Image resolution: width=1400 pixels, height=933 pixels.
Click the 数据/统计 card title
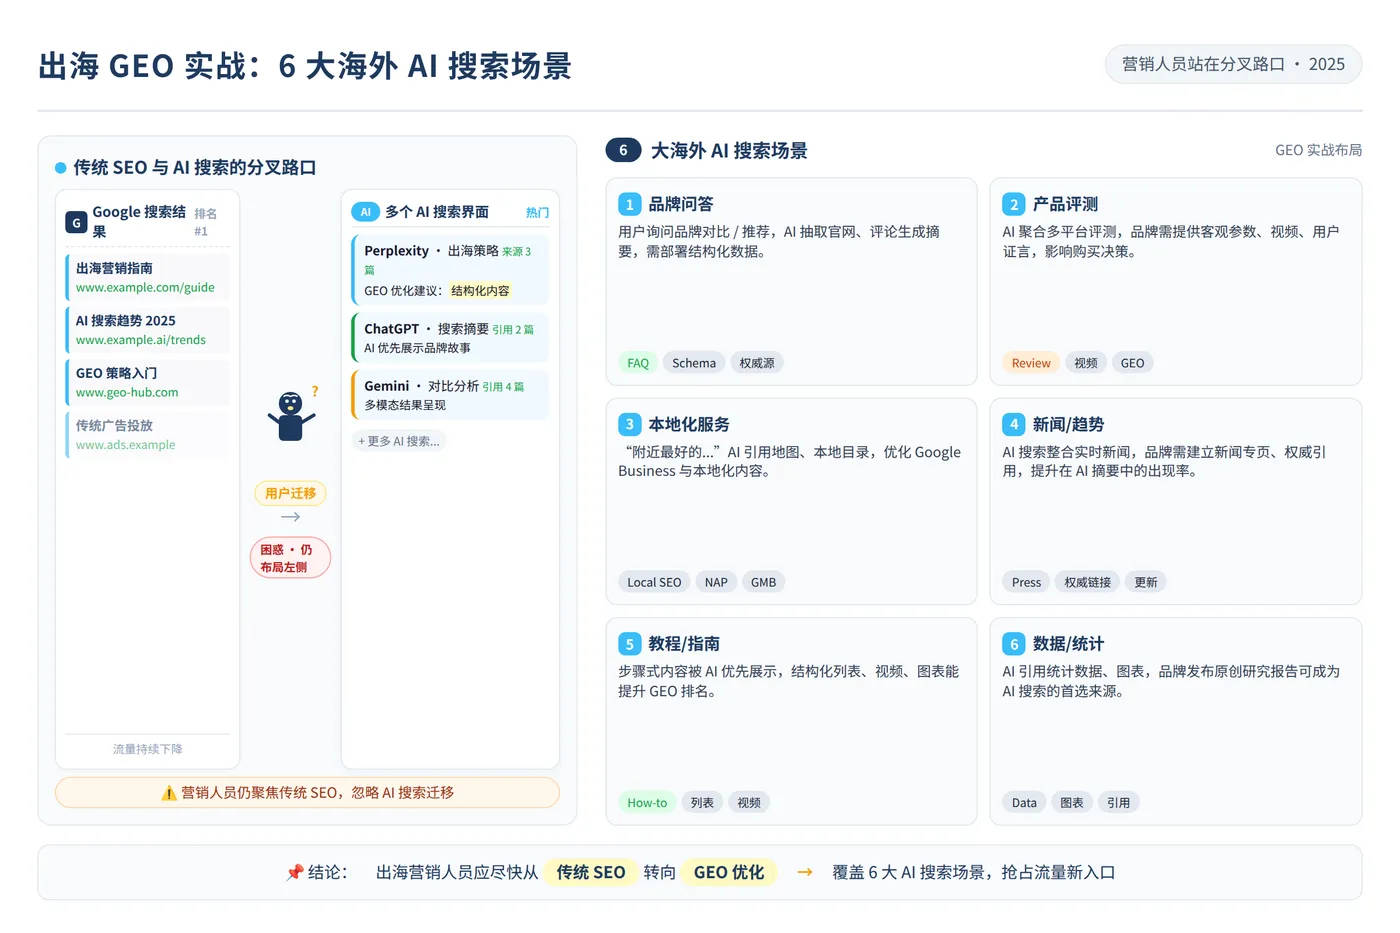point(1068,644)
